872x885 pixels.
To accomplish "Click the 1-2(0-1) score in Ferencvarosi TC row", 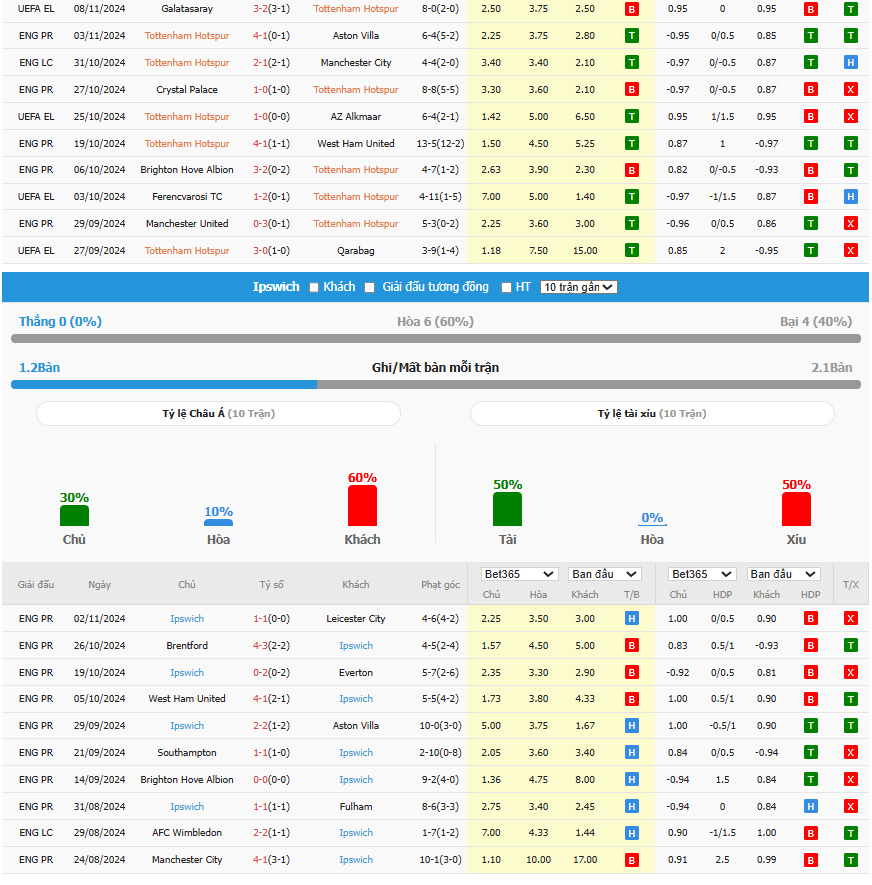I will point(271,197).
